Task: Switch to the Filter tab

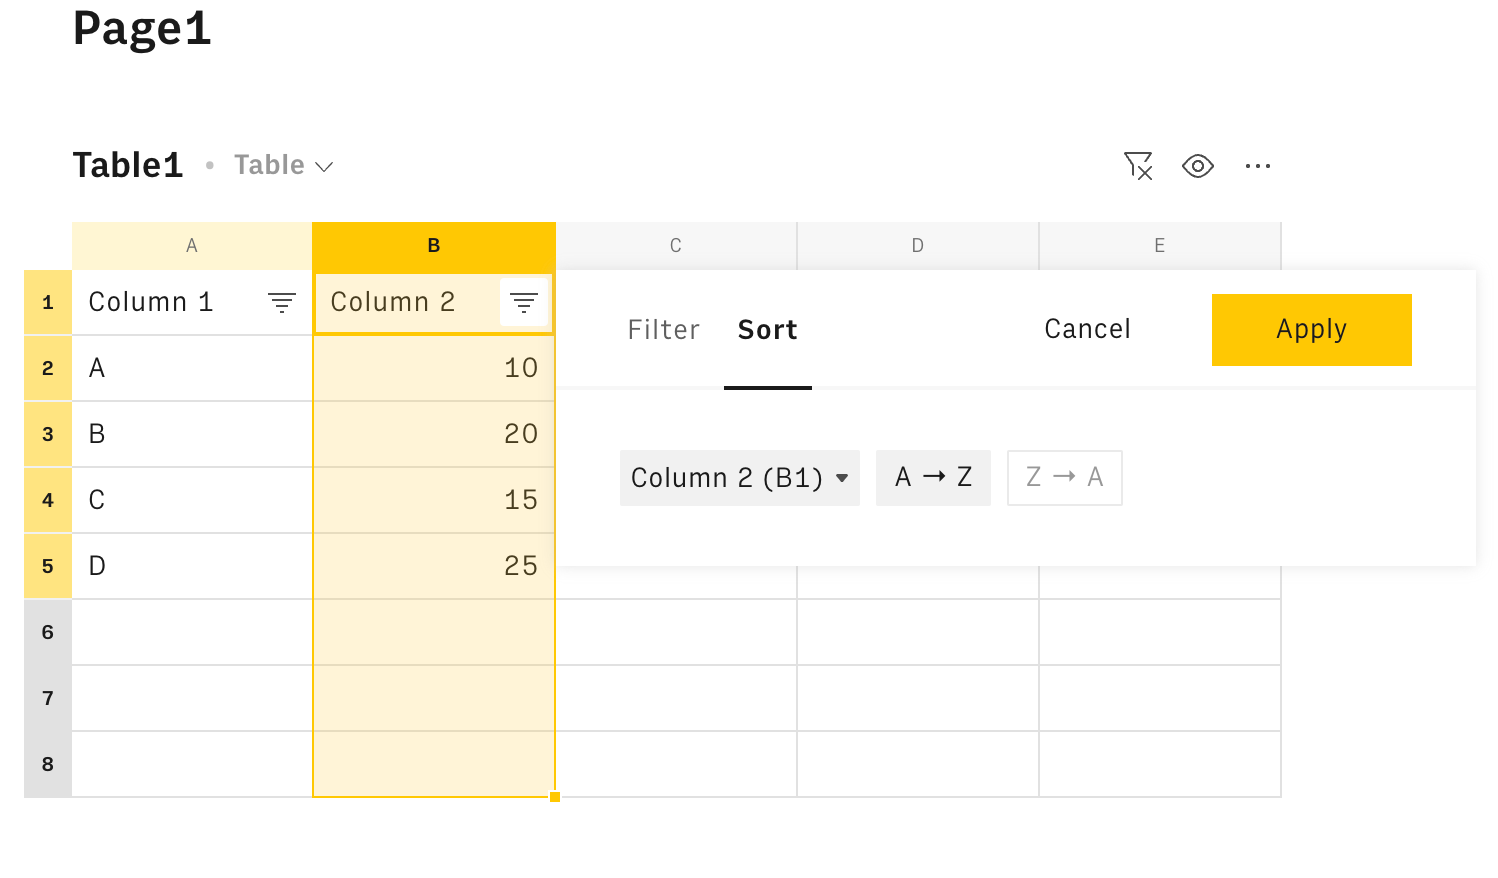Action: coord(663,330)
